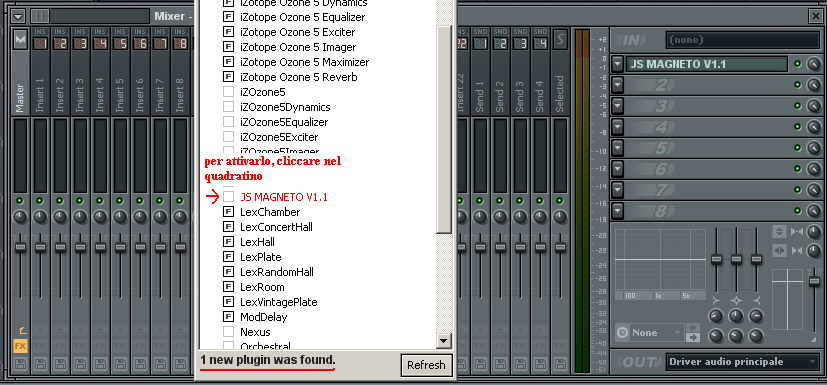Toggle the orange FX icon on Master track
Screen dimensions: 827x385
pyautogui.click(x=20, y=346)
